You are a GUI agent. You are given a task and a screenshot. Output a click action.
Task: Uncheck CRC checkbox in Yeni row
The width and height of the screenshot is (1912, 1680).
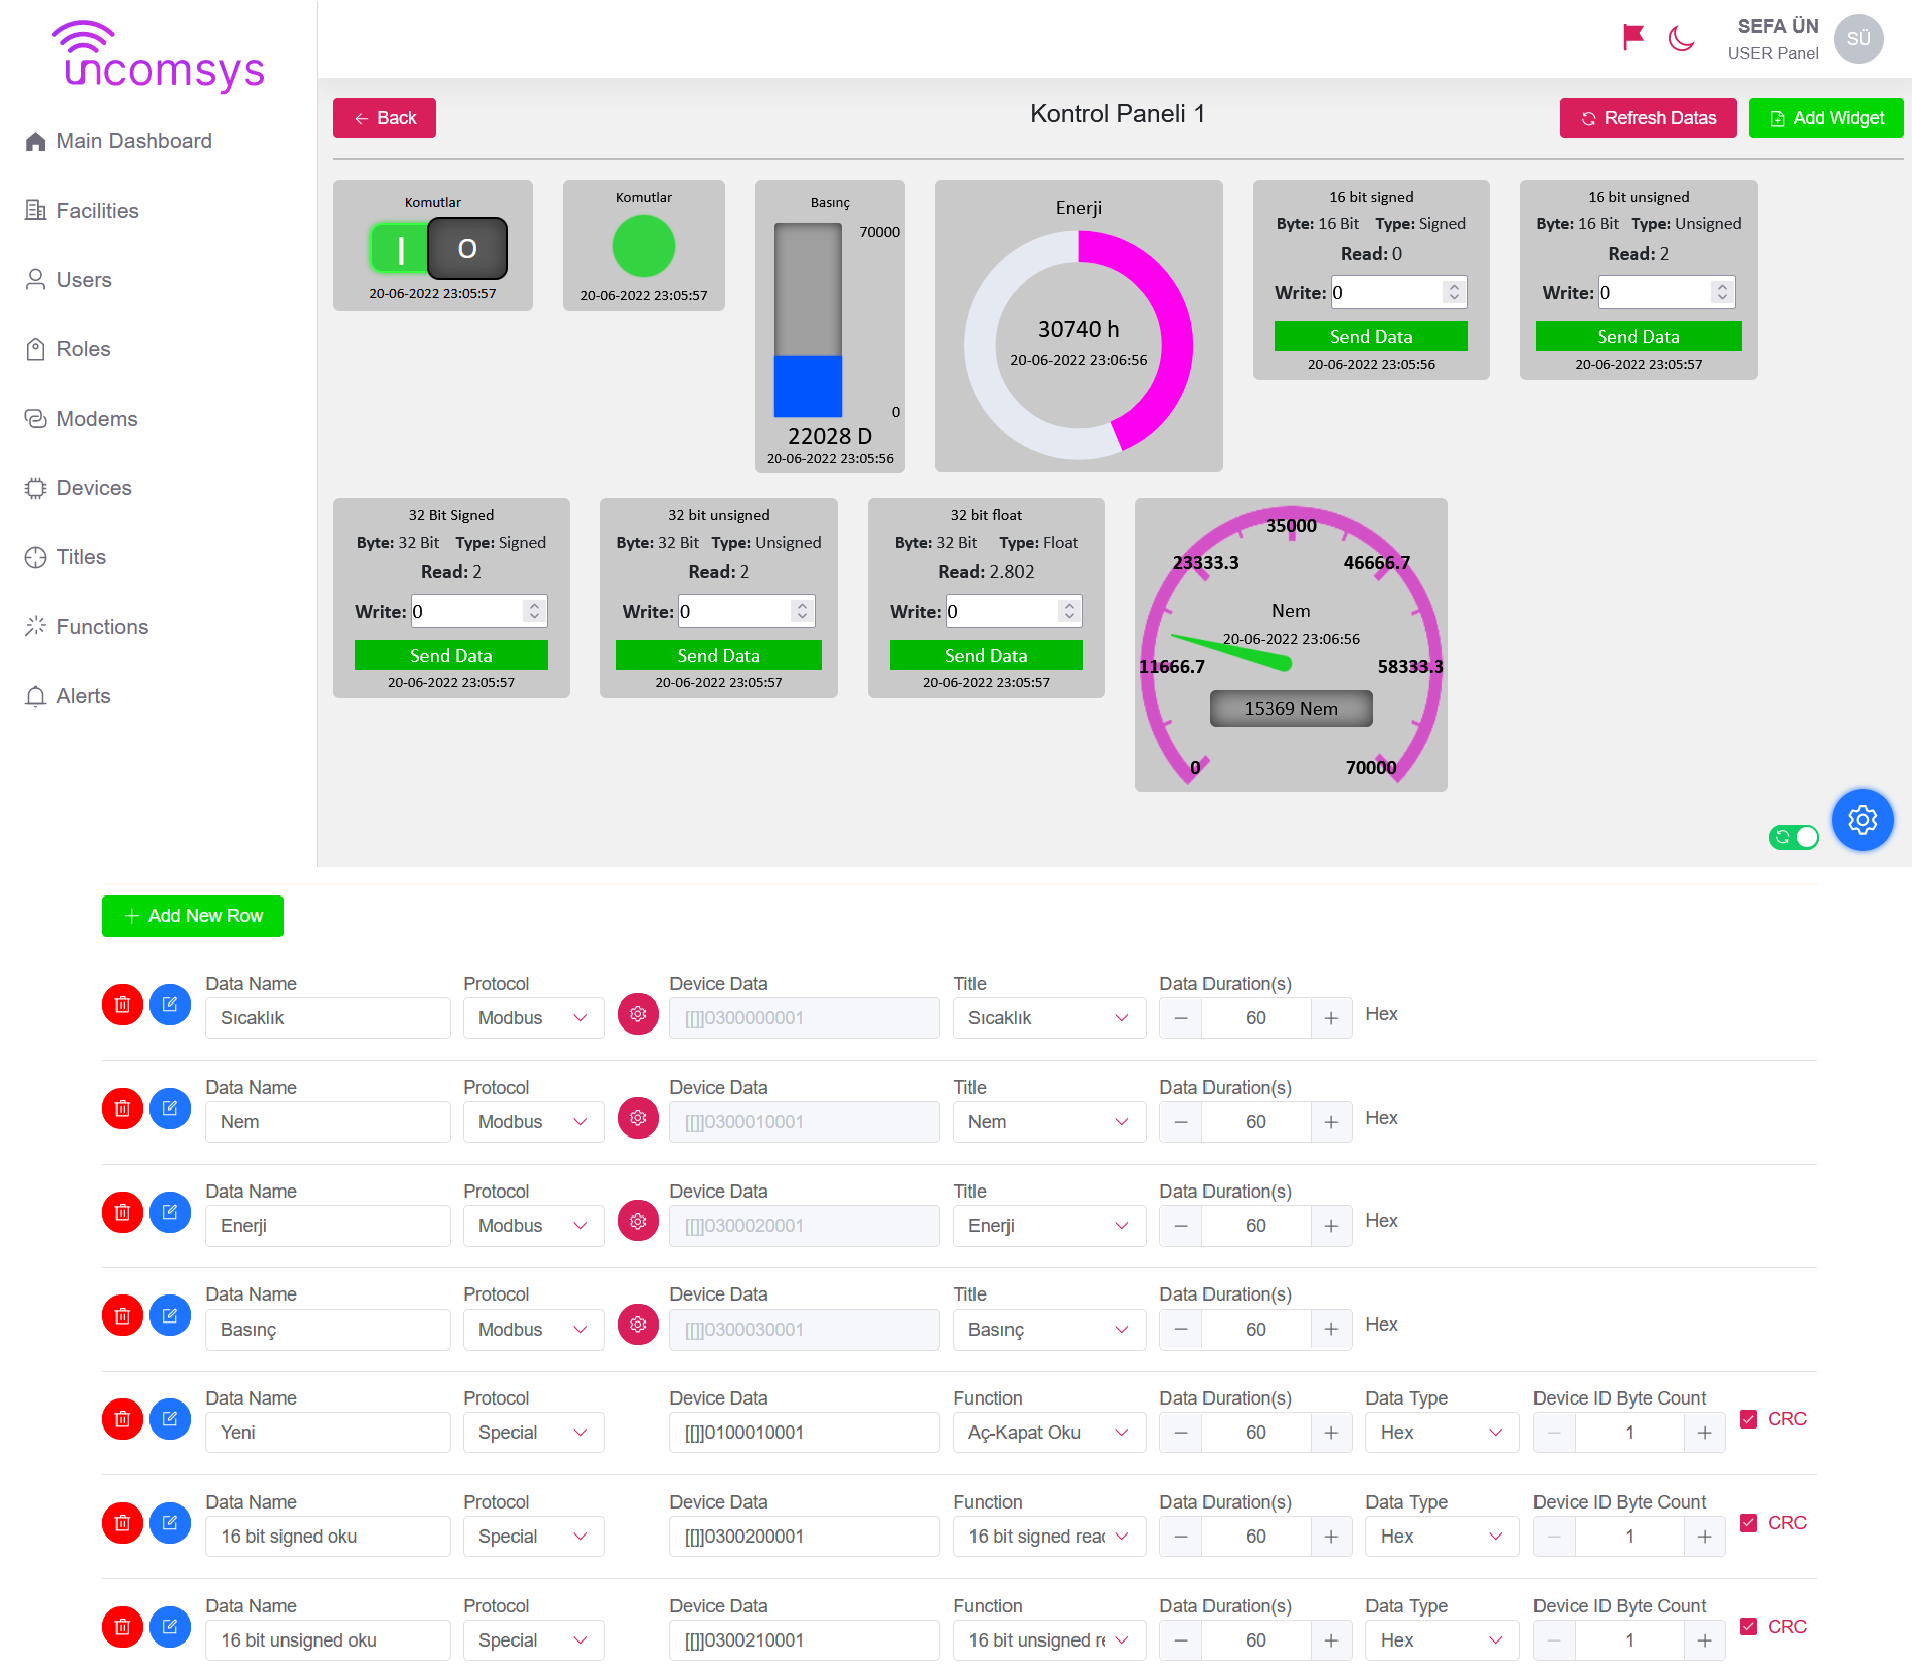click(1749, 1419)
